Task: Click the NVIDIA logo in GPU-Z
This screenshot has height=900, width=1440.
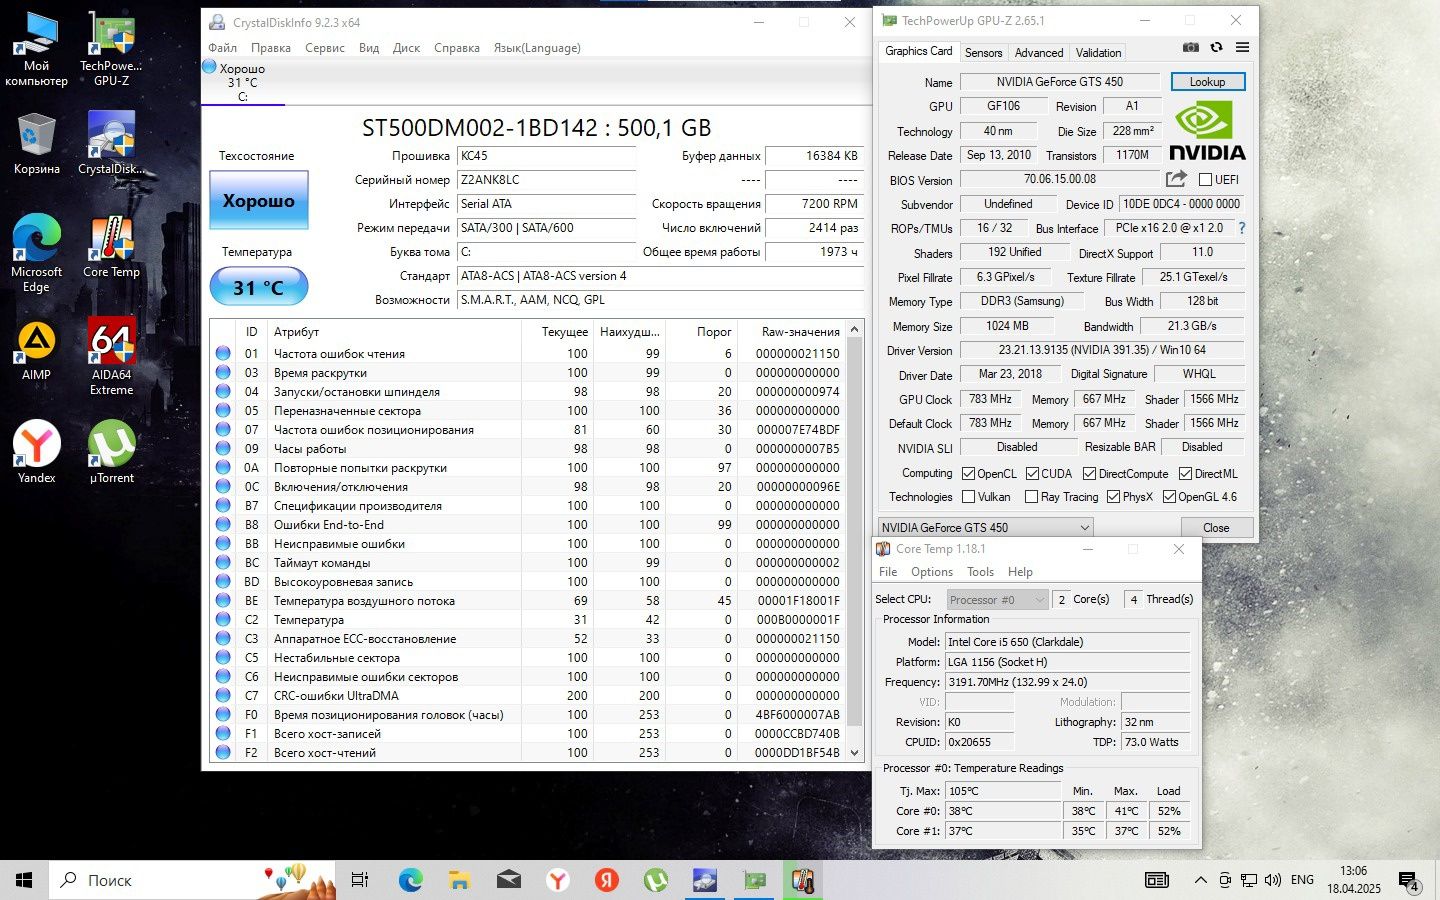Action: 1207,130
